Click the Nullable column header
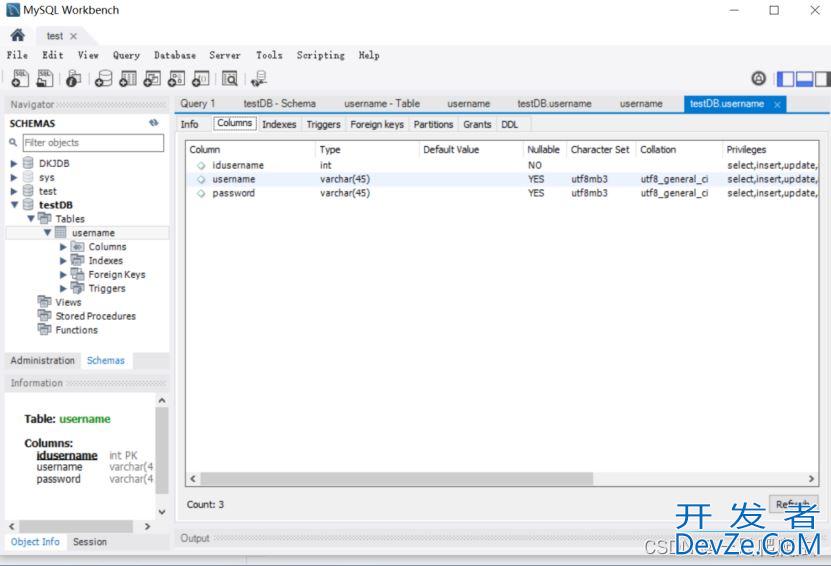 tap(543, 149)
